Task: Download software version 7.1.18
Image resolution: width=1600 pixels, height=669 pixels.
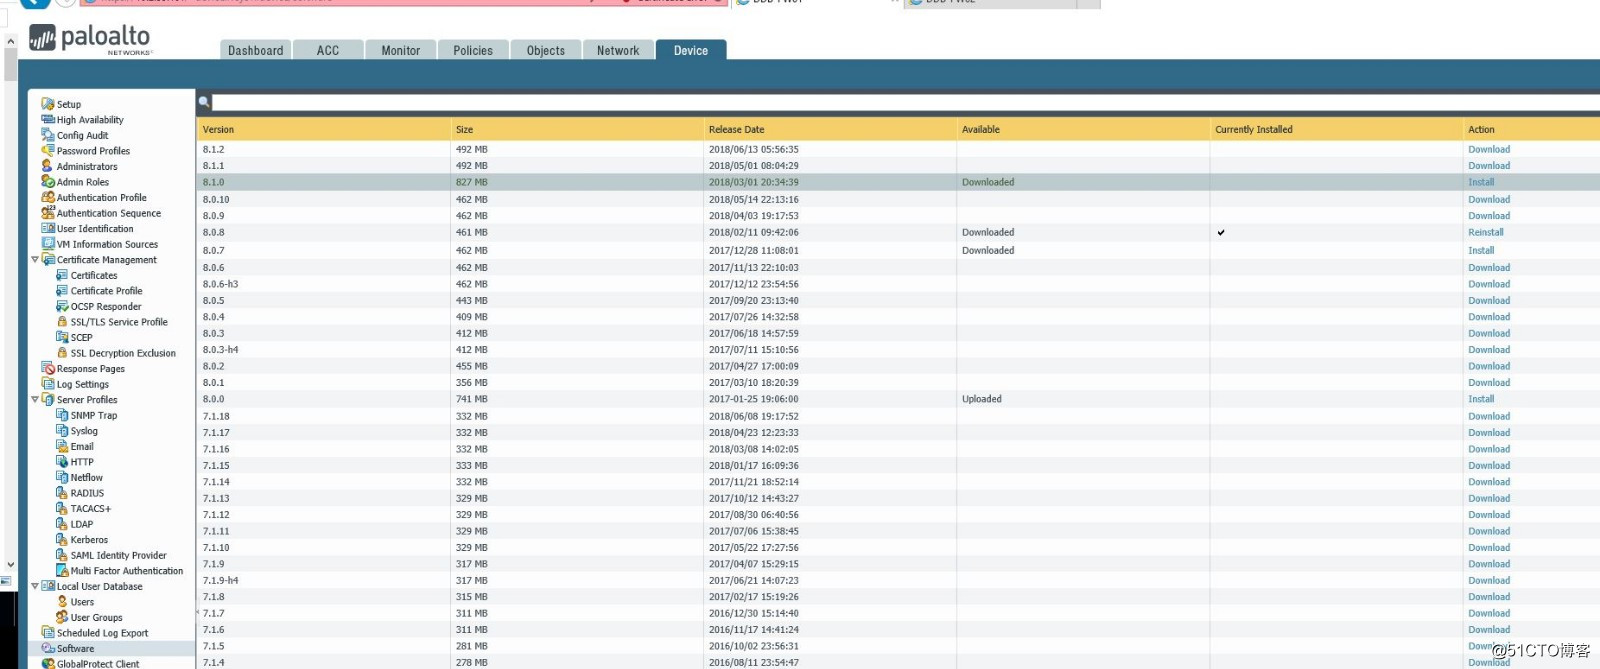Action: 1489,416
